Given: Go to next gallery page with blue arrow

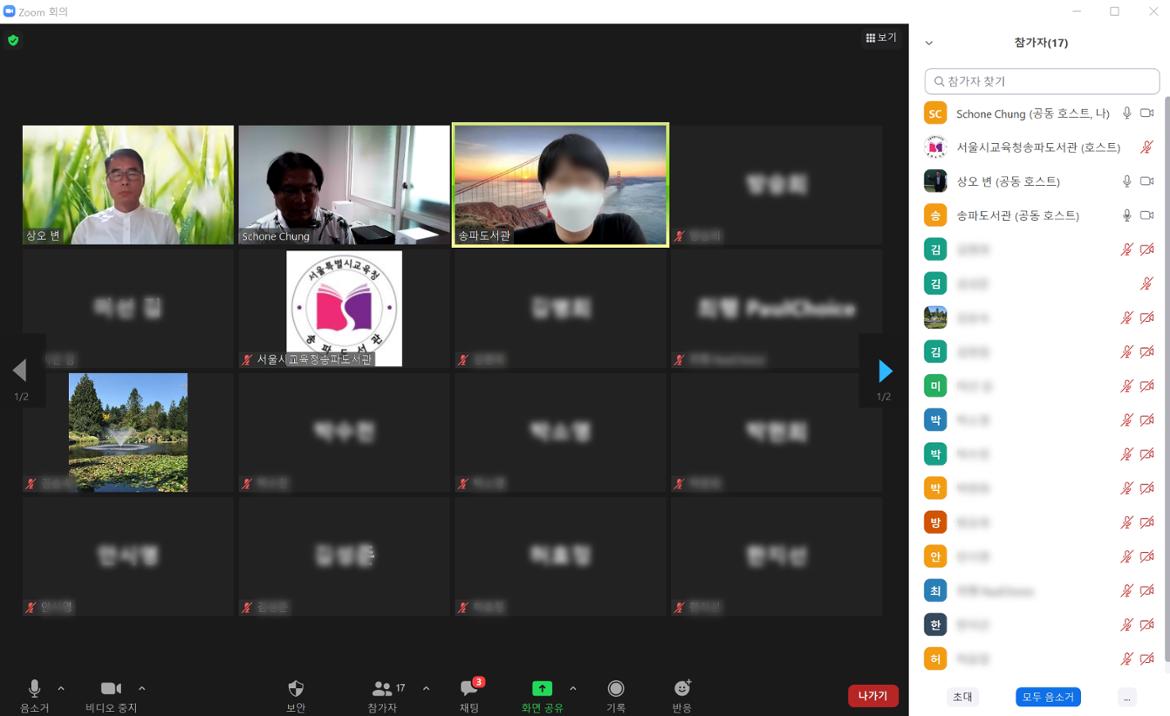Looking at the screenshot, I should point(884,371).
